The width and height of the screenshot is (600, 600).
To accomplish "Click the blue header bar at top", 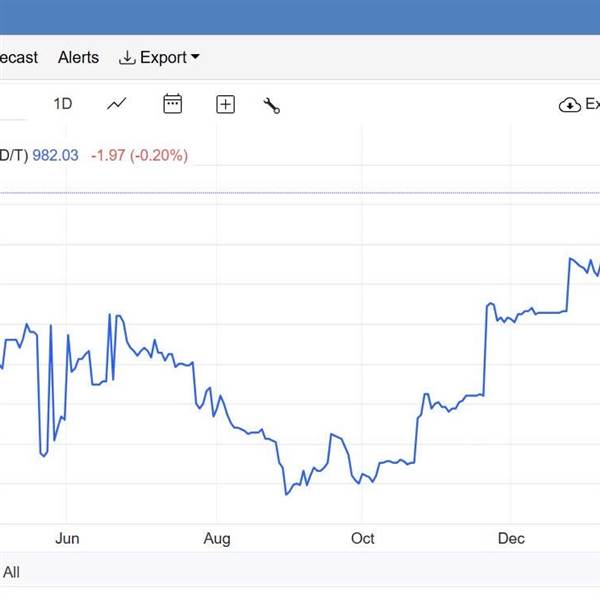I will (x=300, y=17).
